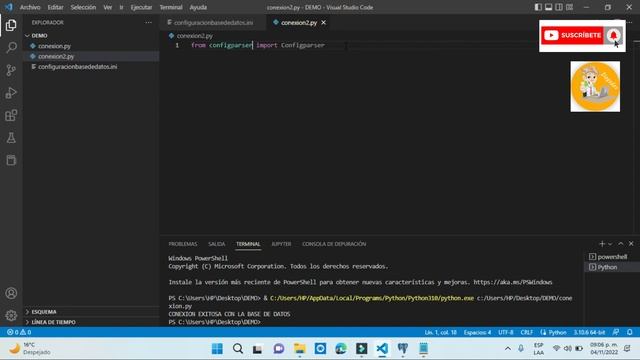Click the aka.ms/PSWindows link in terminal
The image size is (640, 360).
[513, 282]
